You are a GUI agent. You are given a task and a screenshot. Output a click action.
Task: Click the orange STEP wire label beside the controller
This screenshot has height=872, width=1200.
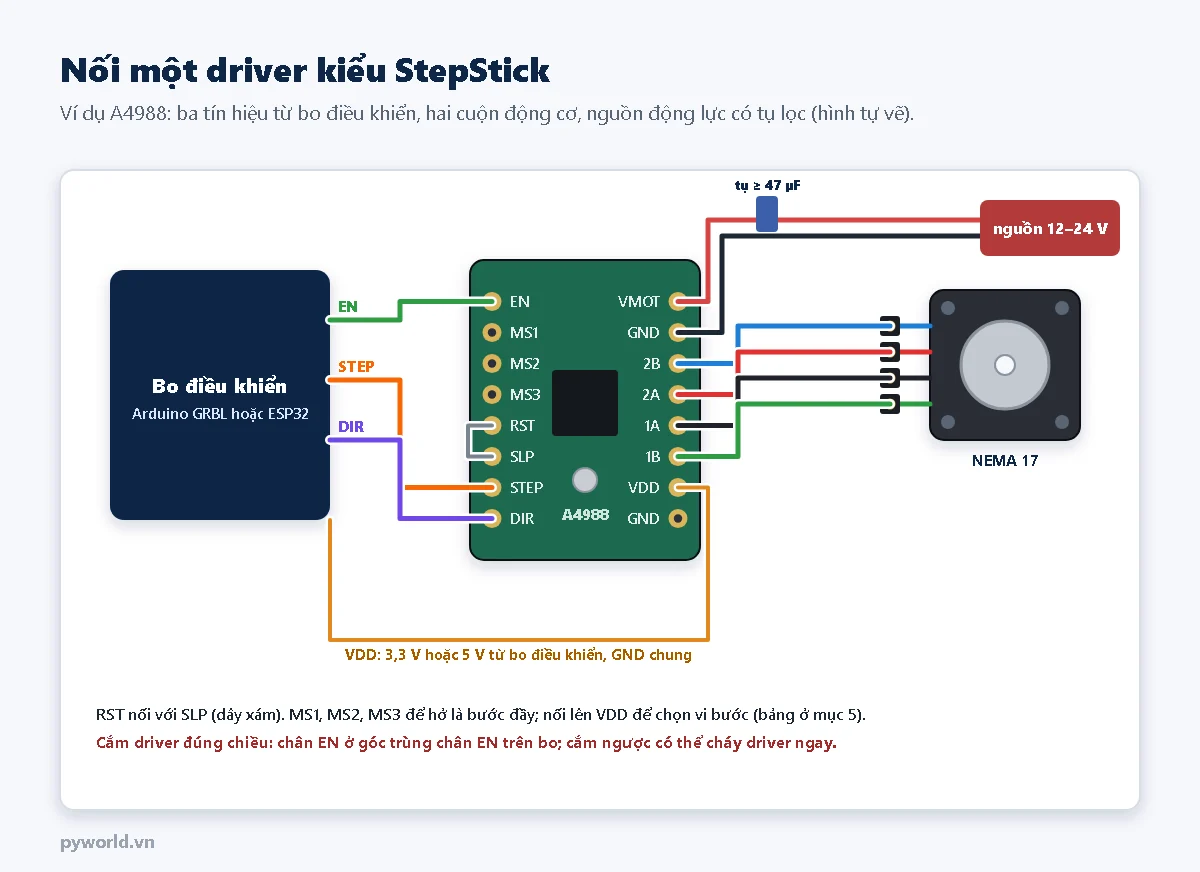point(356,366)
